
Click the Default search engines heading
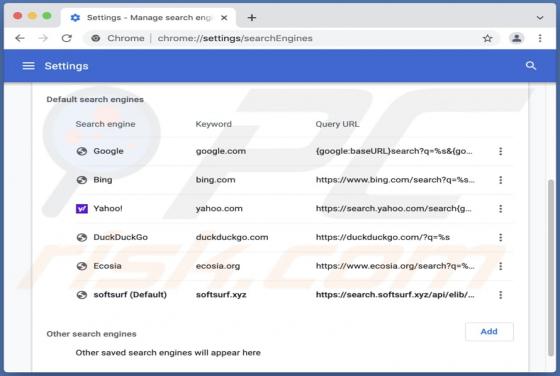95,99
